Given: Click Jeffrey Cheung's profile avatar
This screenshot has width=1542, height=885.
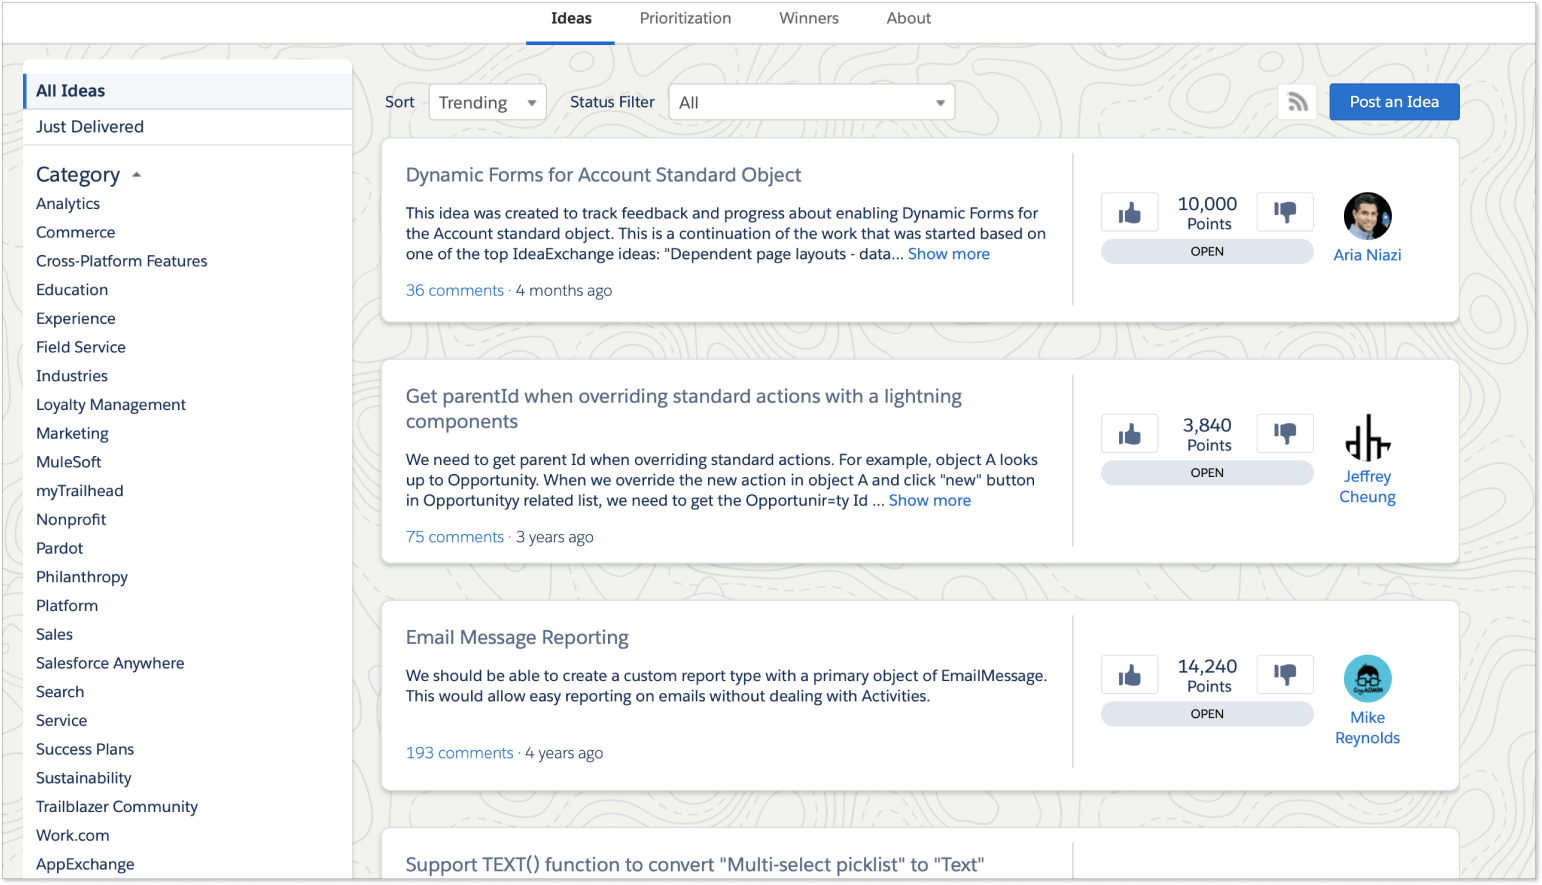Looking at the screenshot, I should pyautogui.click(x=1367, y=438).
